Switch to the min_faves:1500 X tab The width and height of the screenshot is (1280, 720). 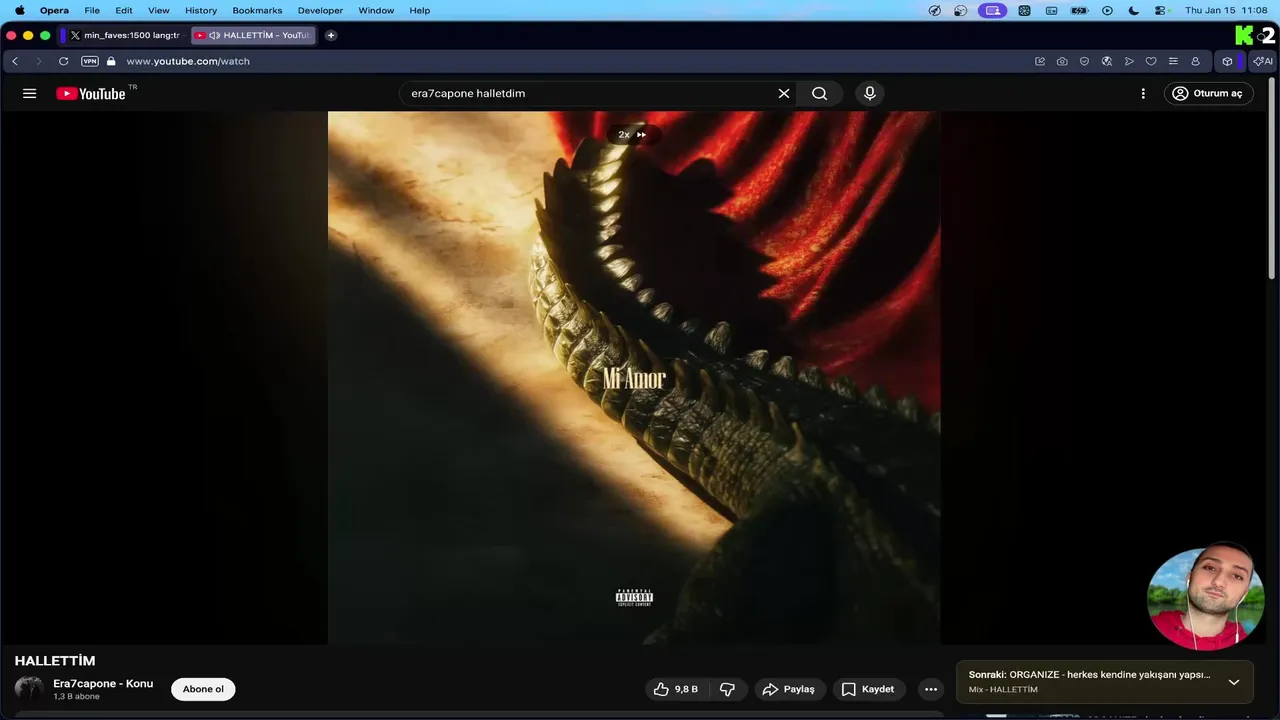click(125, 35)
